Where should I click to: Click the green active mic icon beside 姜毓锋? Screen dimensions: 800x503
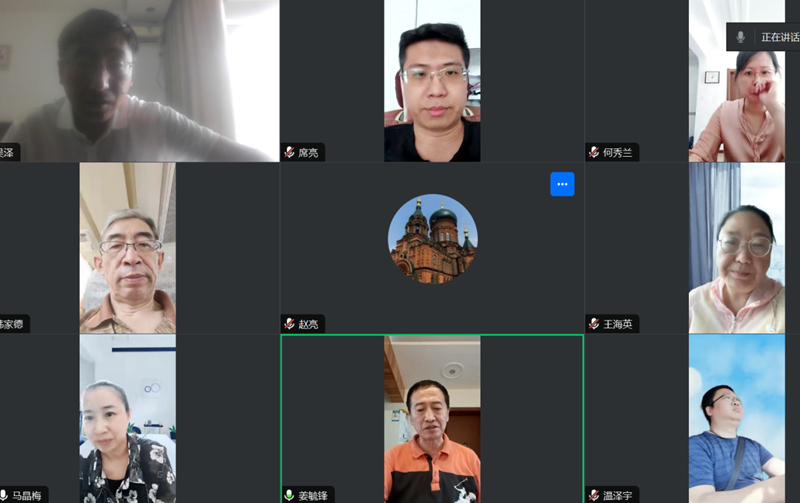290,495
